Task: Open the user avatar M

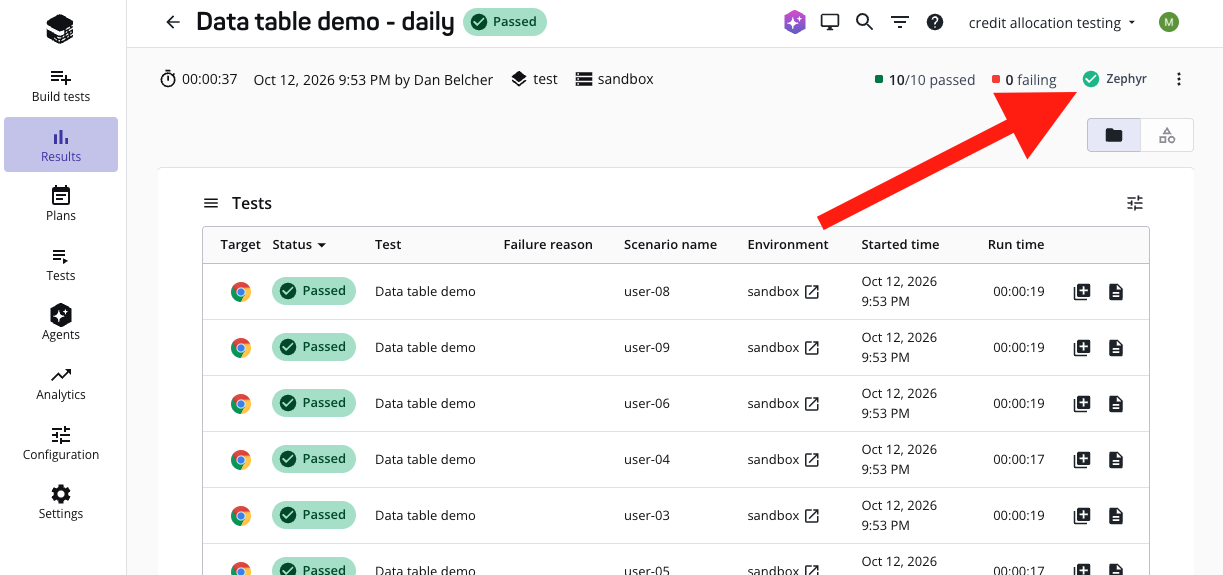Action: [1169, 22]
